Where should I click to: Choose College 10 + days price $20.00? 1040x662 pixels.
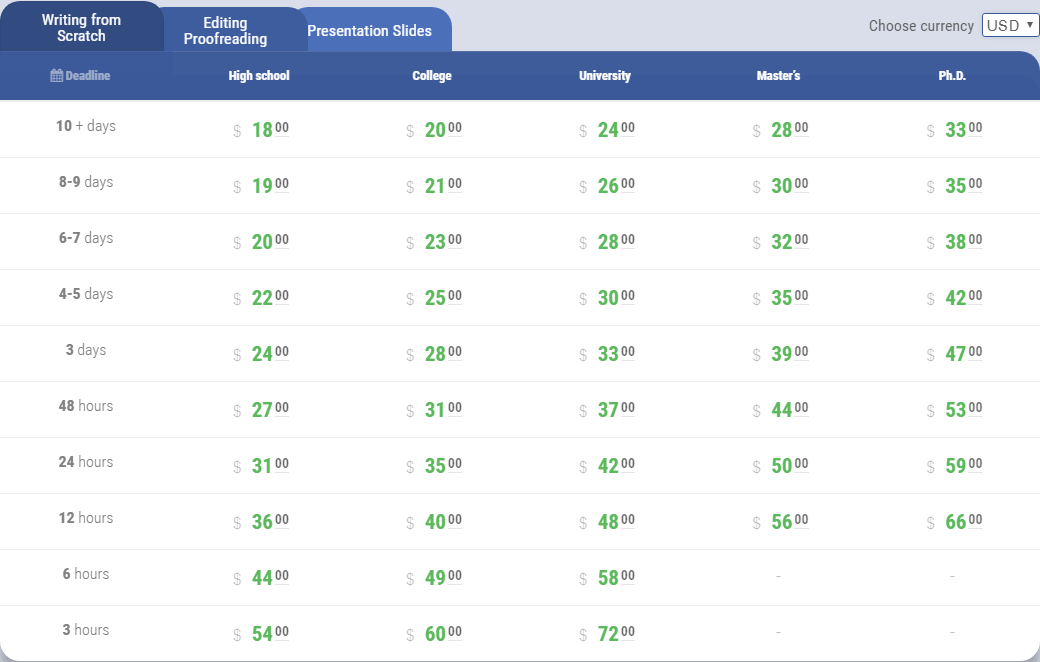[434, 129]
